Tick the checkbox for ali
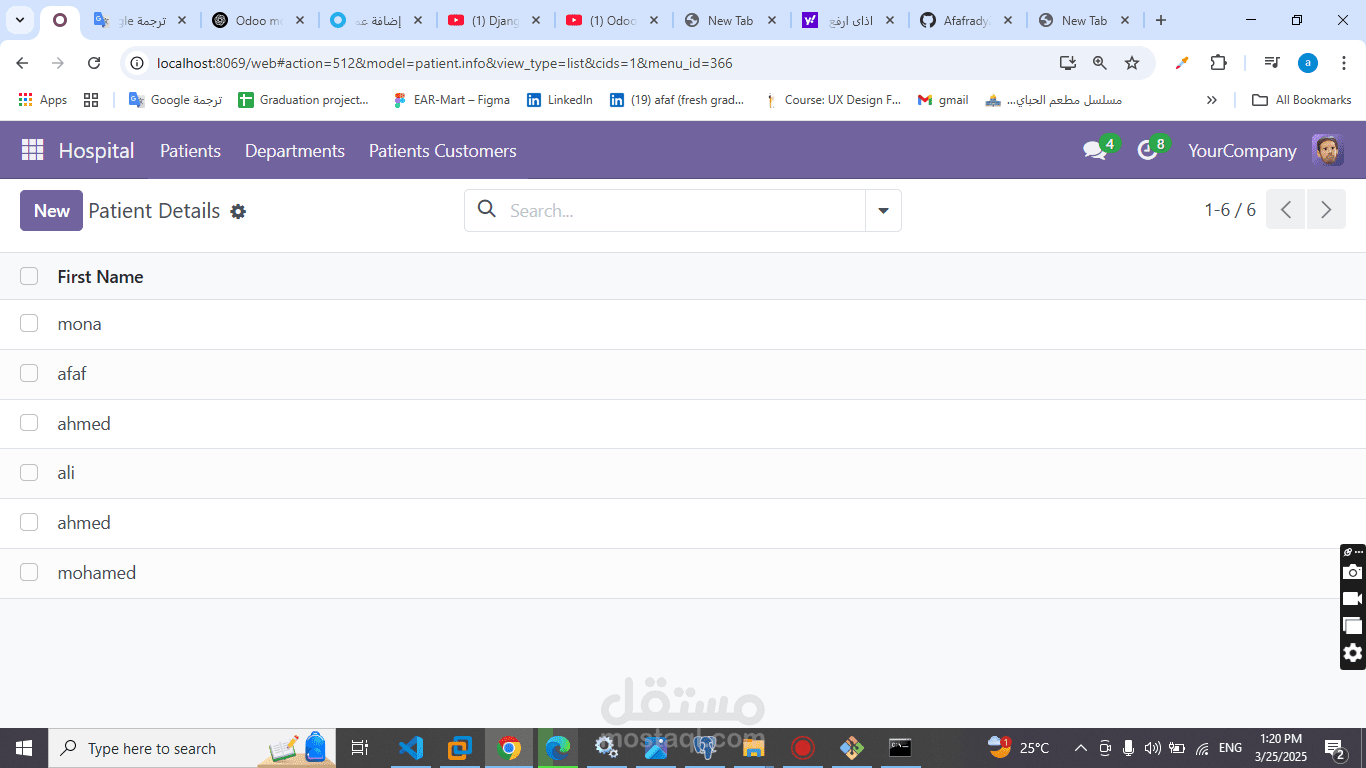 coord(29,472)
